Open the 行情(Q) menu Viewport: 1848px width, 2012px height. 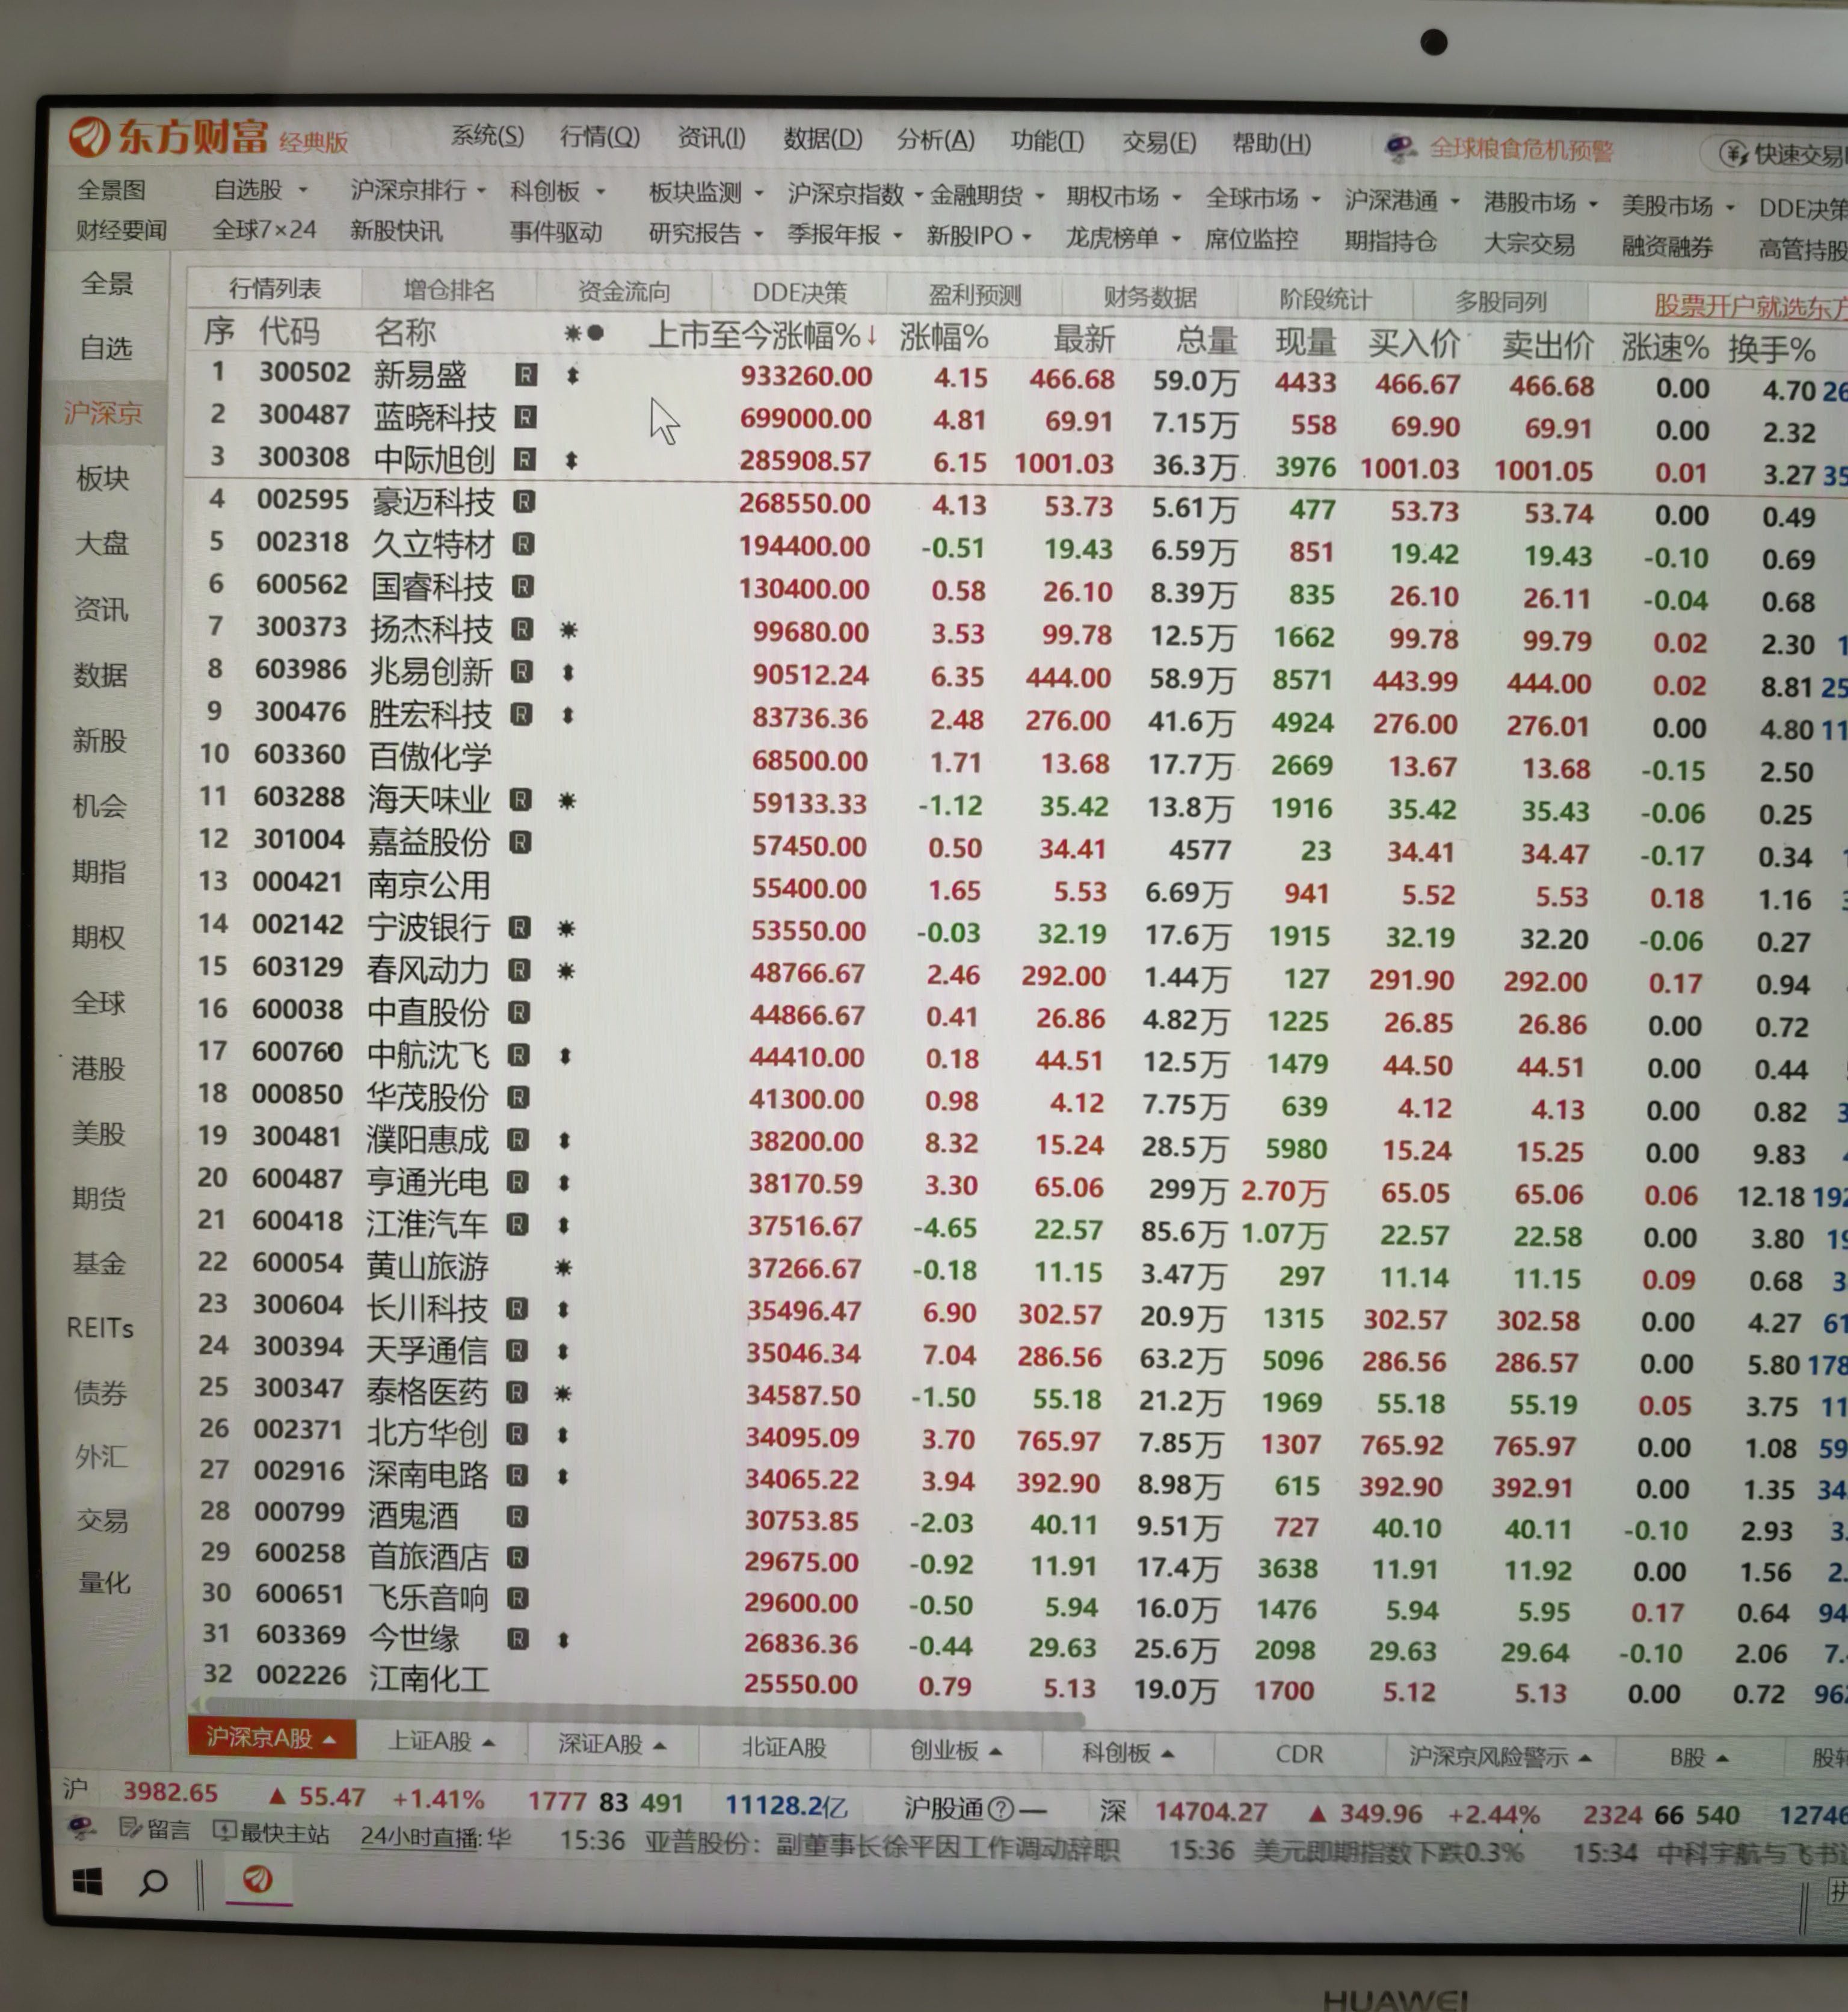coord(600,137)
